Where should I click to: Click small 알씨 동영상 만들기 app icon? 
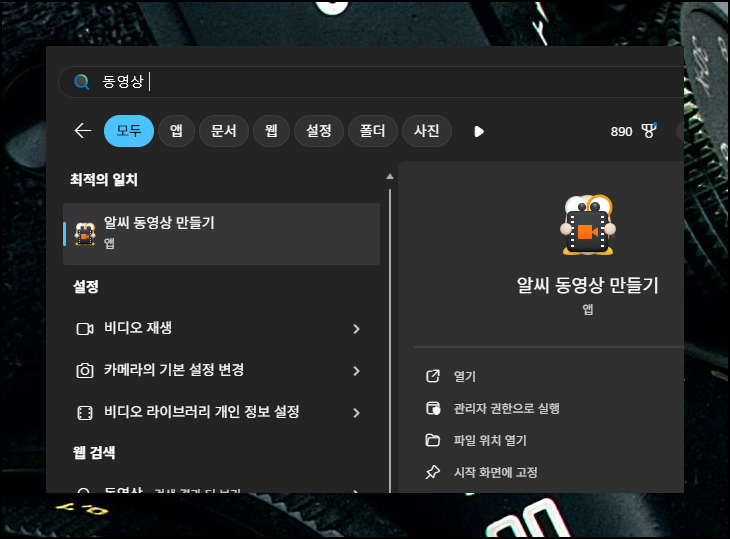click(85, 234)
